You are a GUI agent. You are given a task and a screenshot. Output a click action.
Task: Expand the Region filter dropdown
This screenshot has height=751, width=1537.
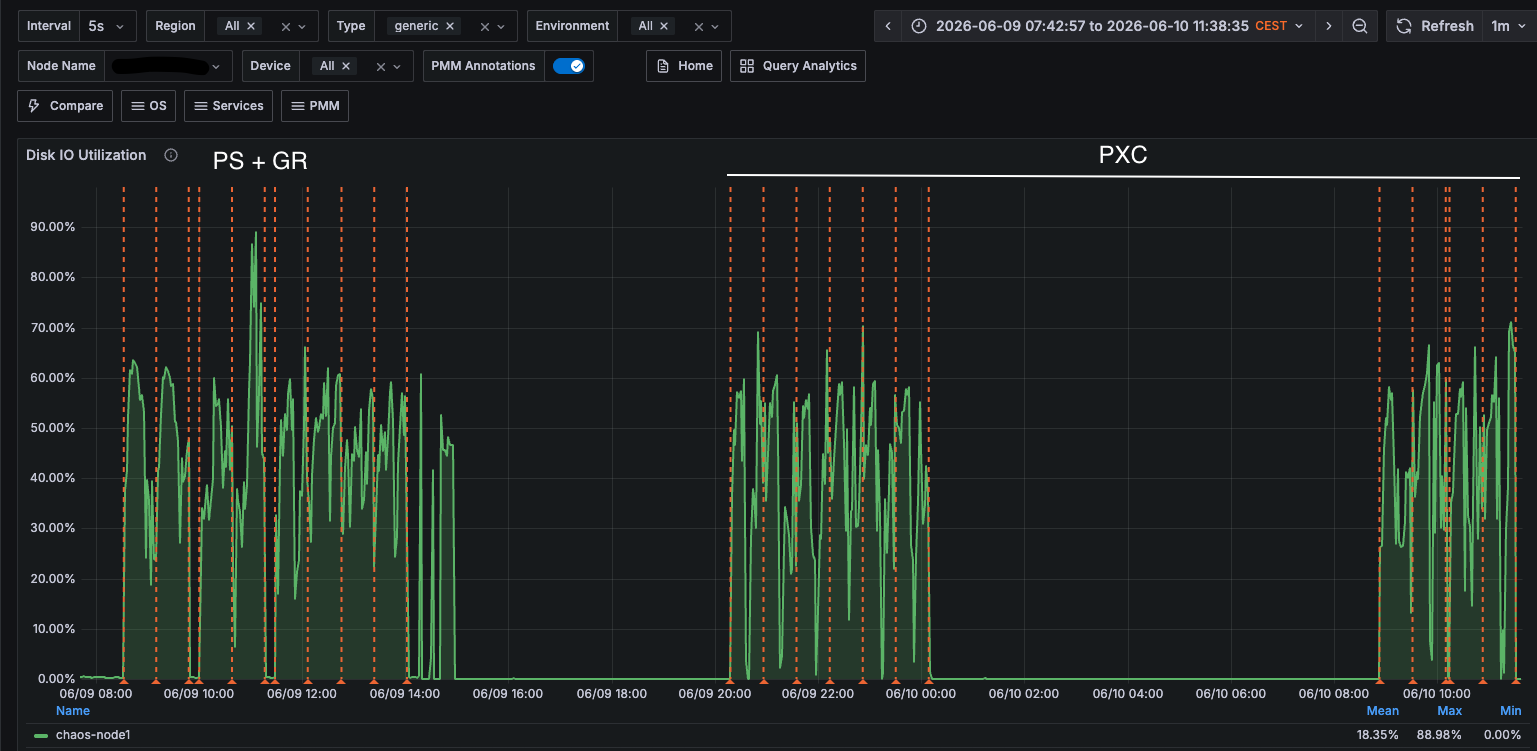click(304, 27)
